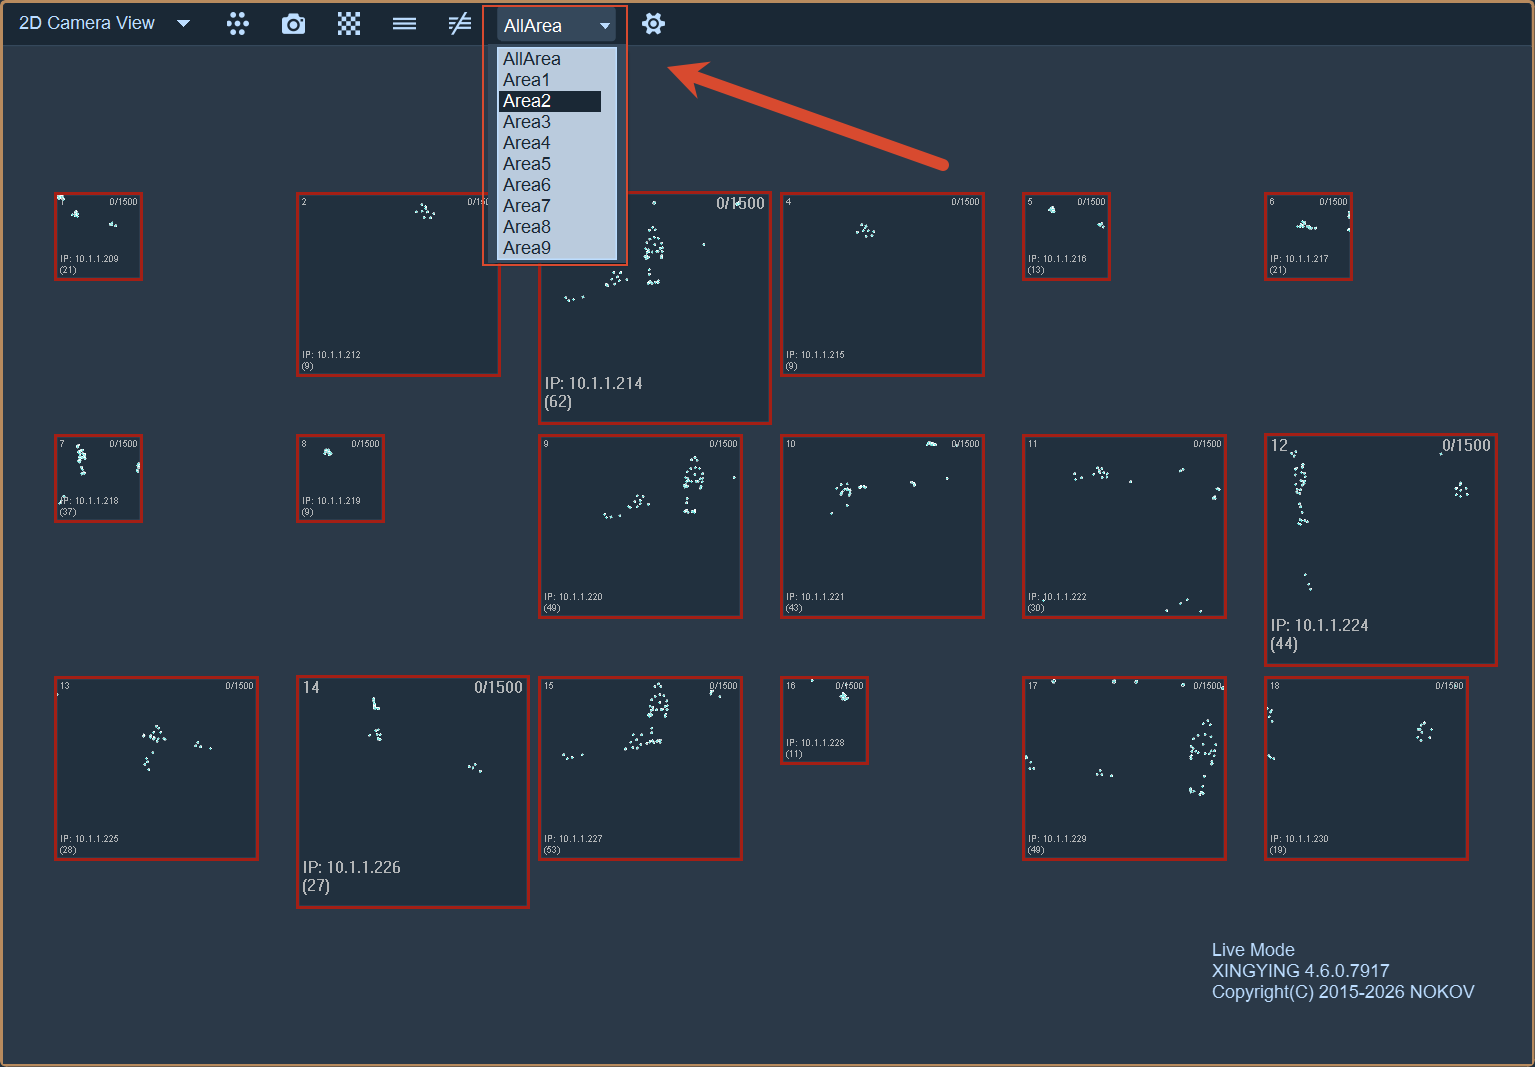Viewport: 1535px width, 1067px height.
Task: Select camera 15 view at 10.1.1.227
Action: (x=640, y=768)
